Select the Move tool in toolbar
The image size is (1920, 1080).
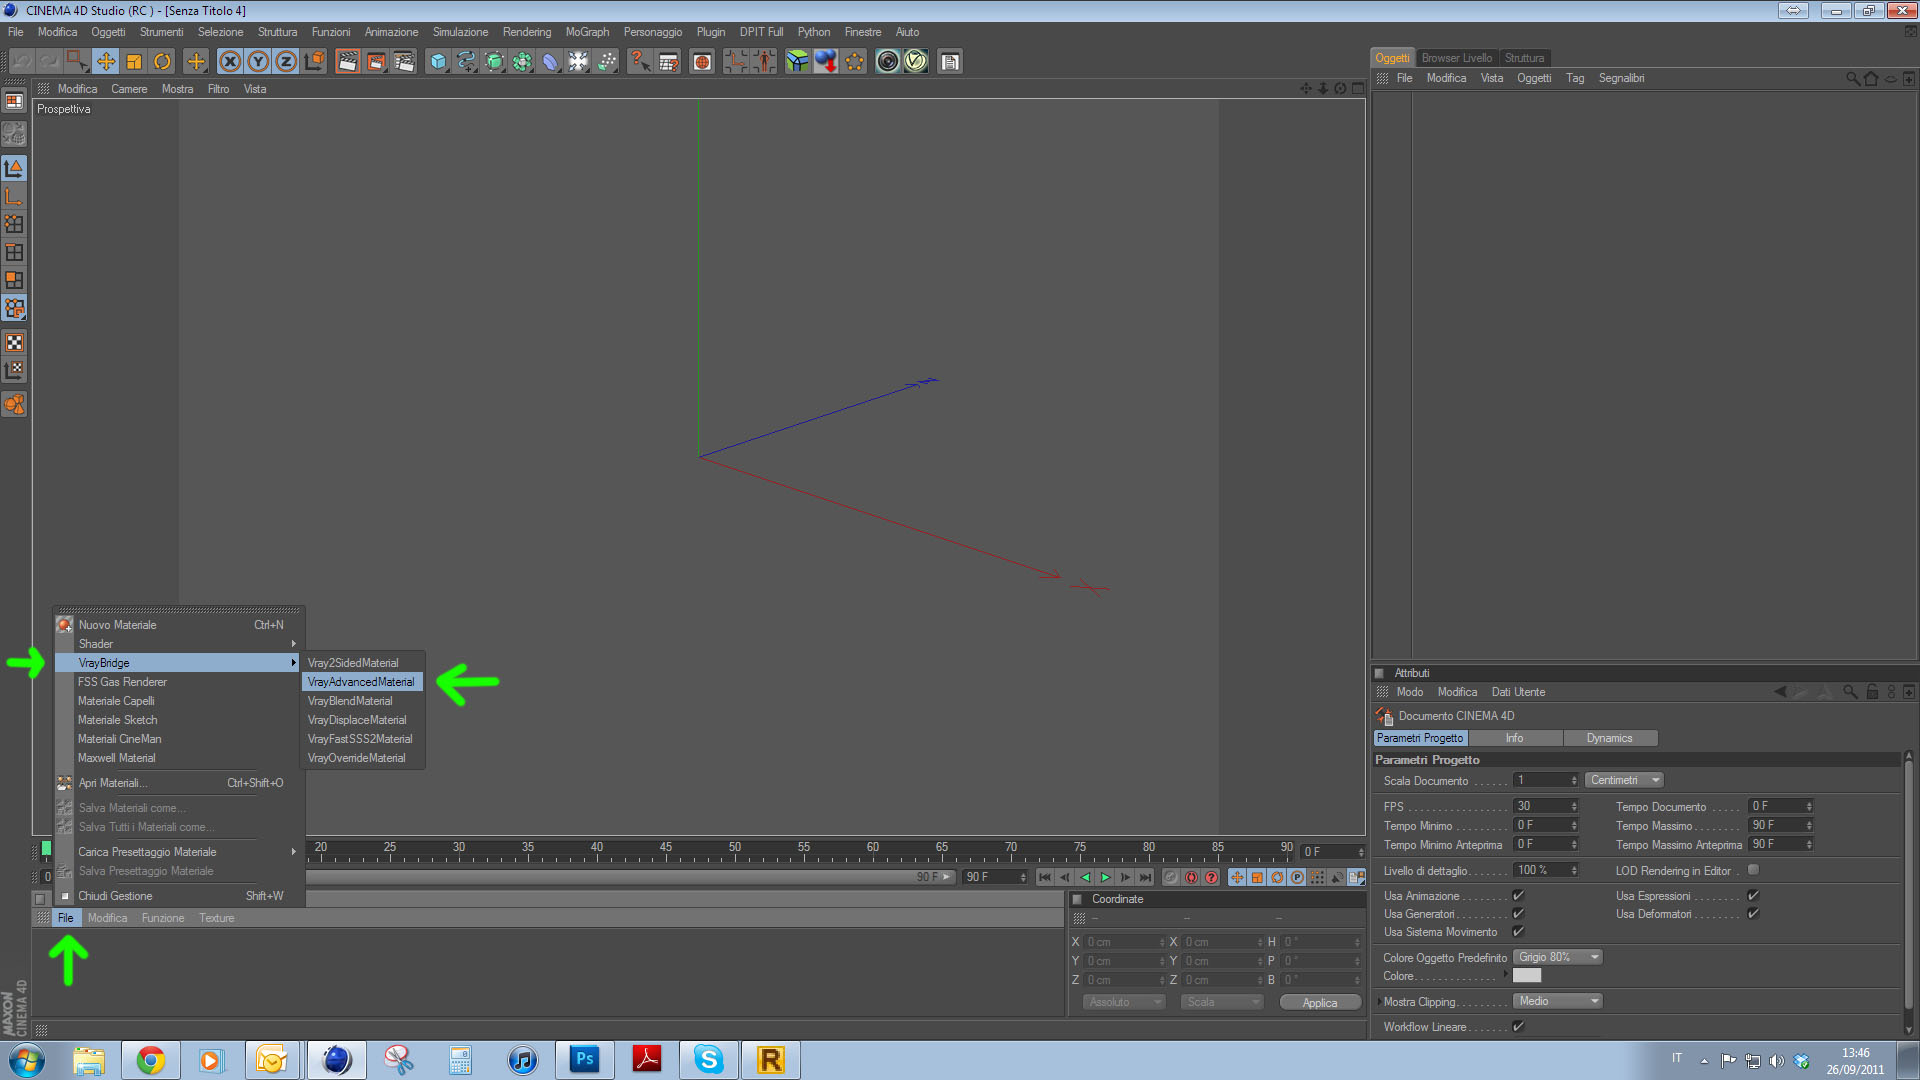(x=106, y=62)
